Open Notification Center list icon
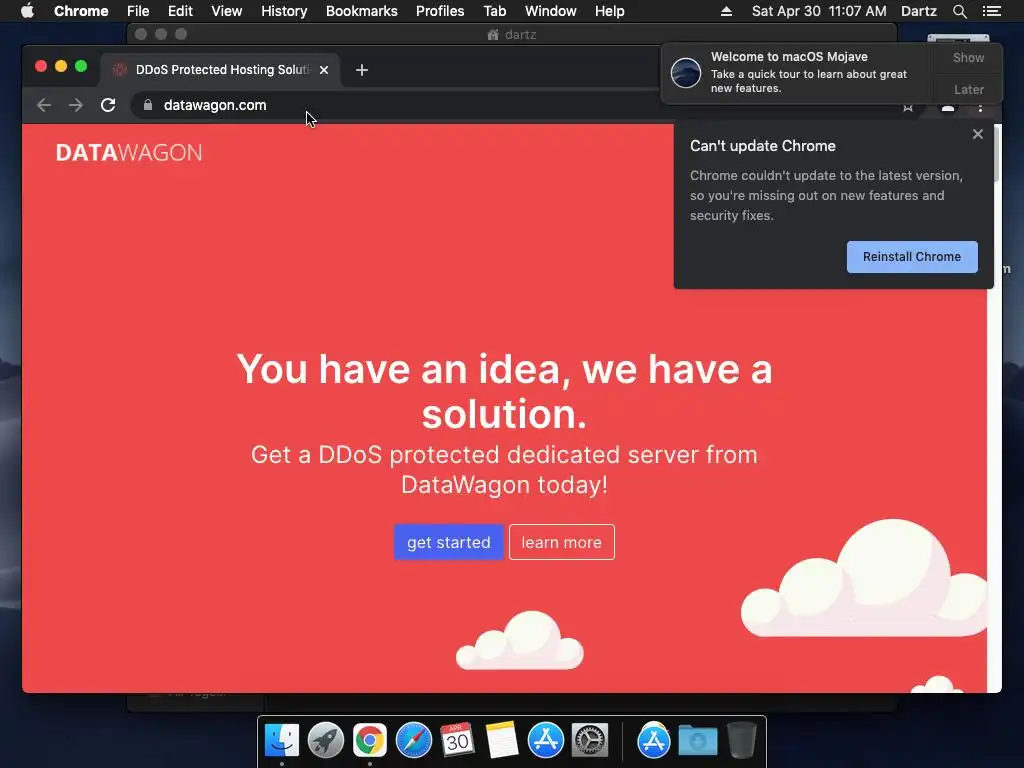This screenshot has width=1024, height=768. tap(991, 11)
